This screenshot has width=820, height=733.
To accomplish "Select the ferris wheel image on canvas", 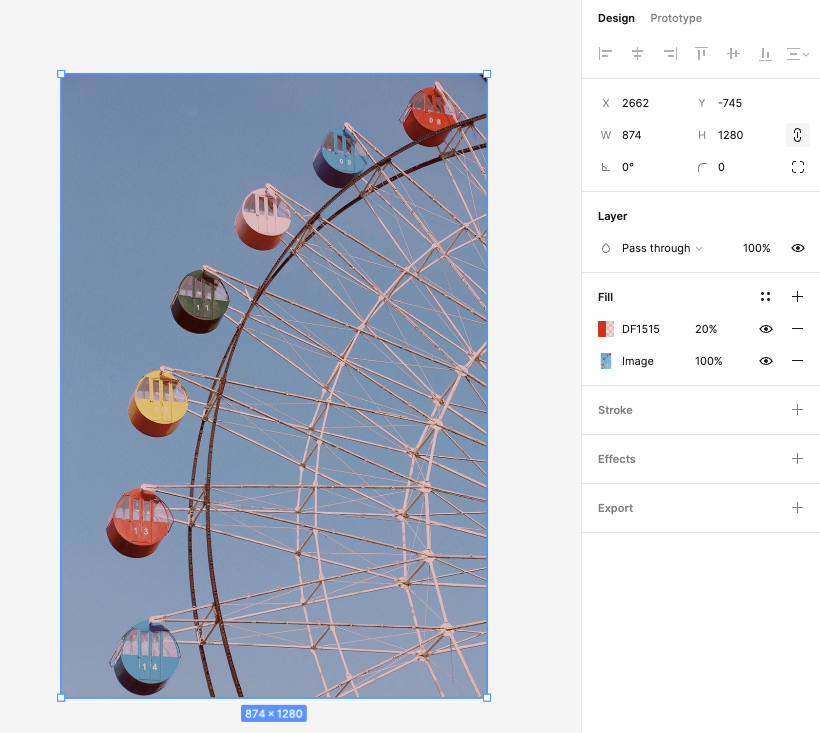I will tap(274, 386).
